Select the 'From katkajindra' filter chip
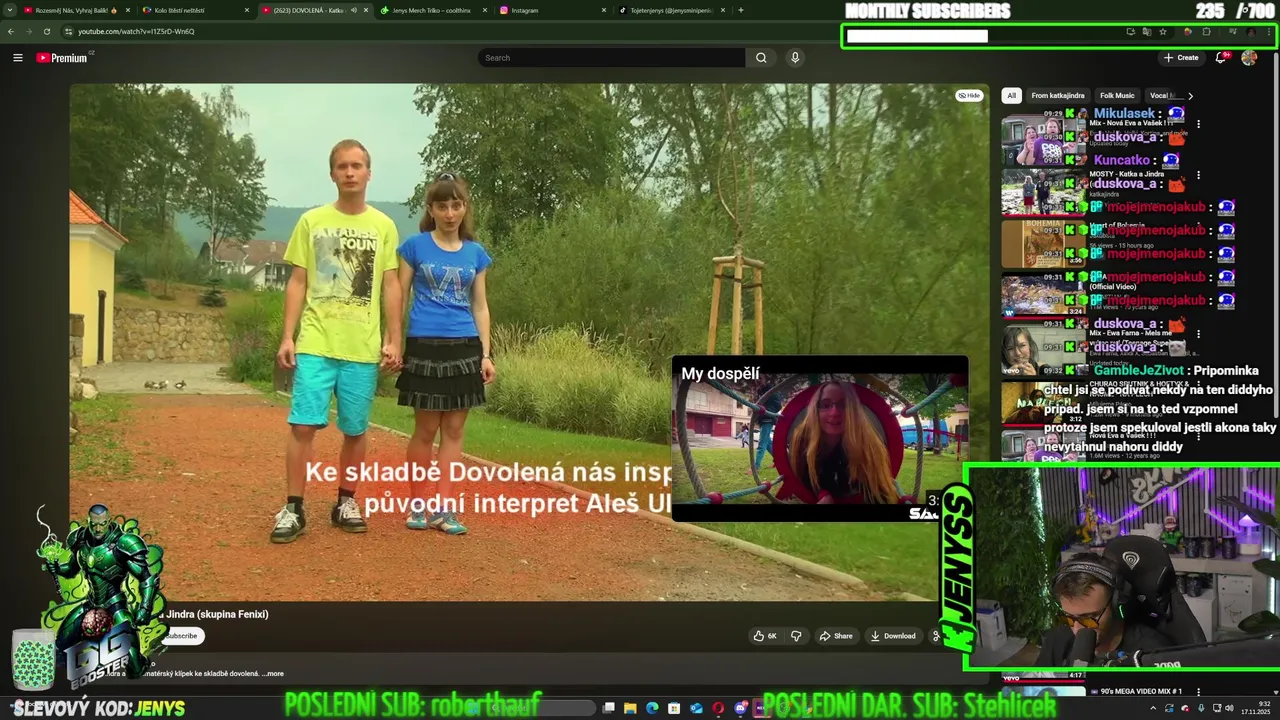Screen dimensions: 1280x720 point(1058,96)
